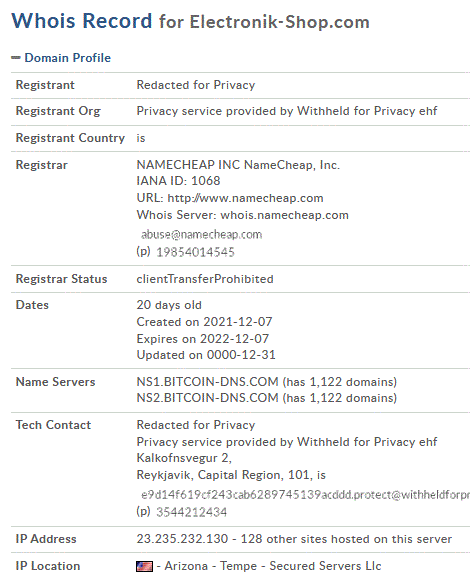
Task: Open the NS1.BITCOIN-DNS.COM name server link
Action: point(207,381)
